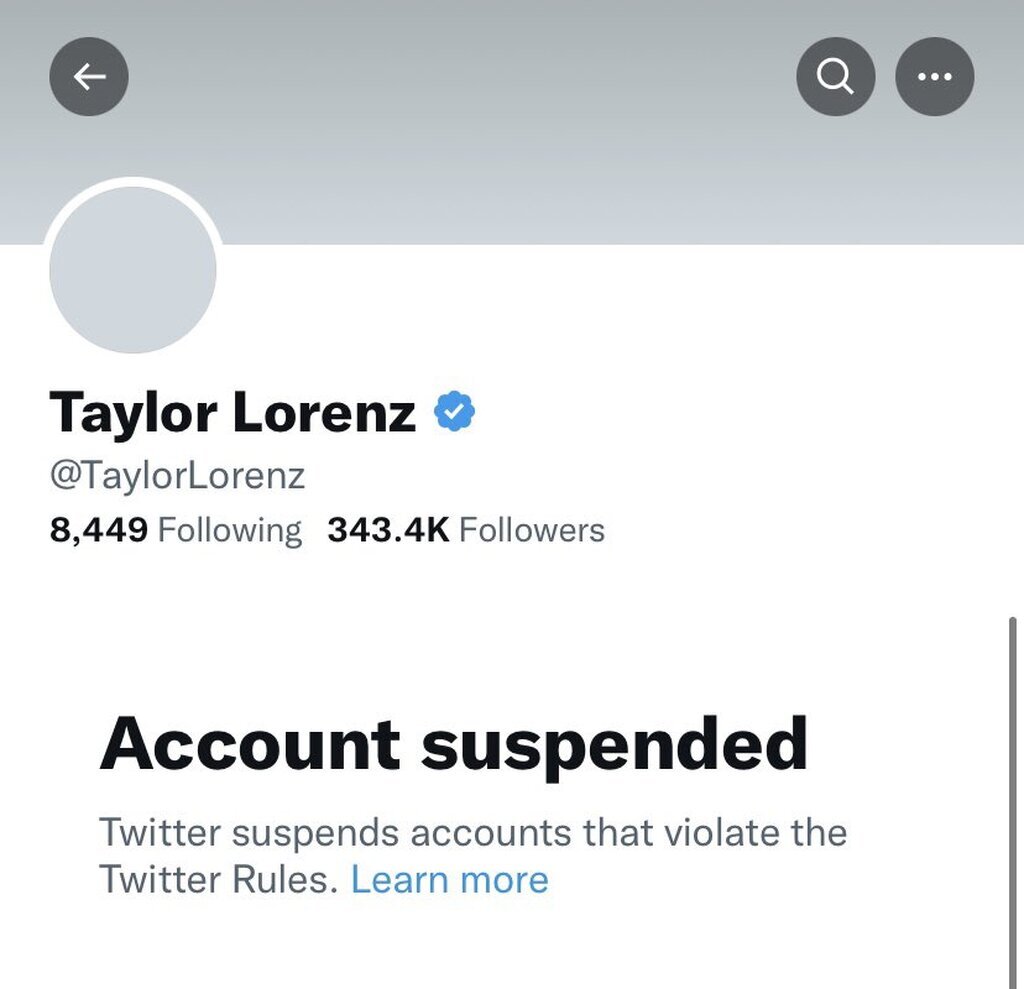Open the three-dot more options menu
Image resolution: width=1024 pixels, height=989 pixels.
pos(935,77)
